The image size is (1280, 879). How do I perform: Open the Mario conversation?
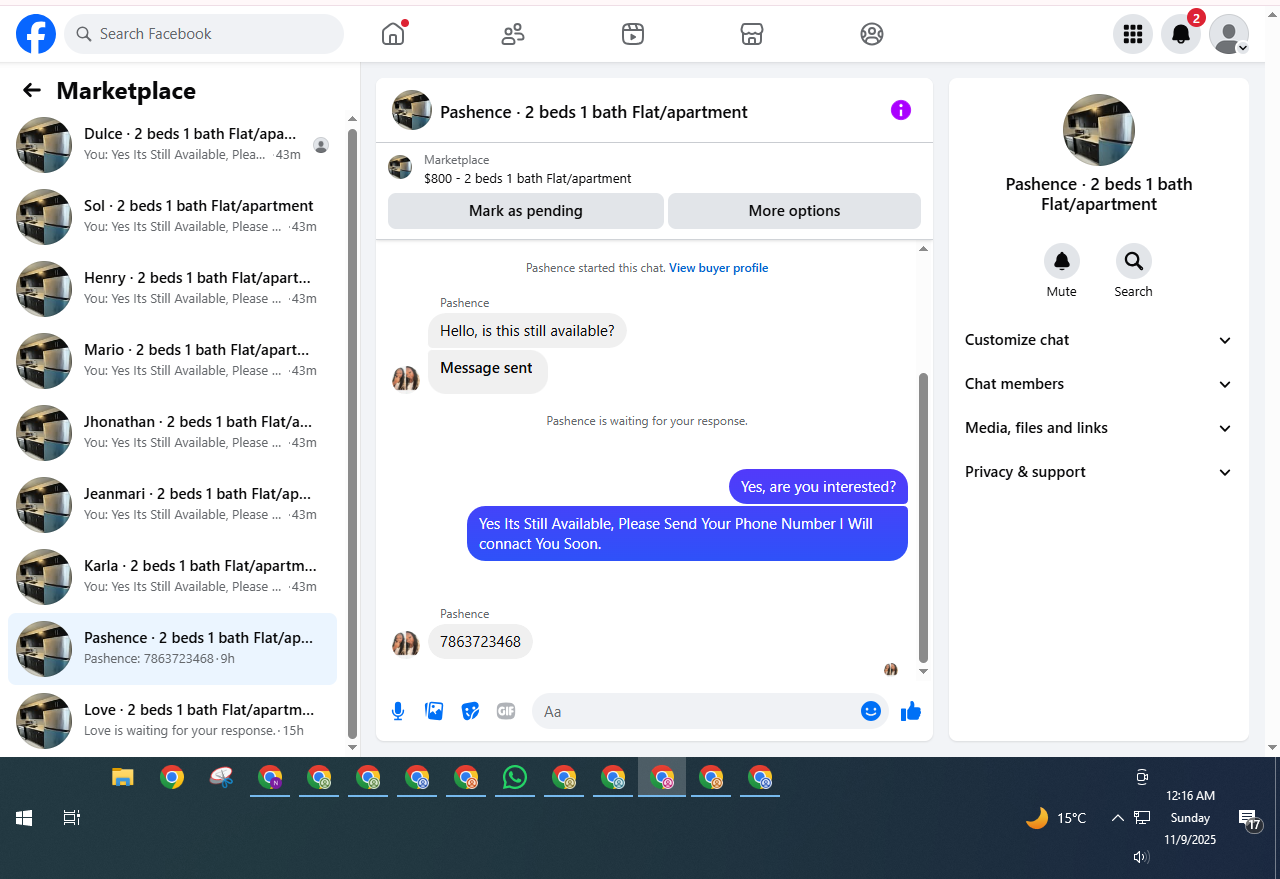pos(172,361)
